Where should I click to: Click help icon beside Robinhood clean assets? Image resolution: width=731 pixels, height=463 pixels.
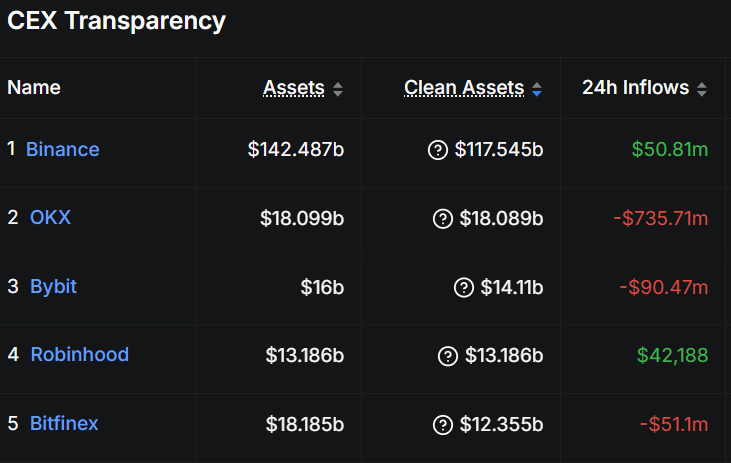click(448, 356)
